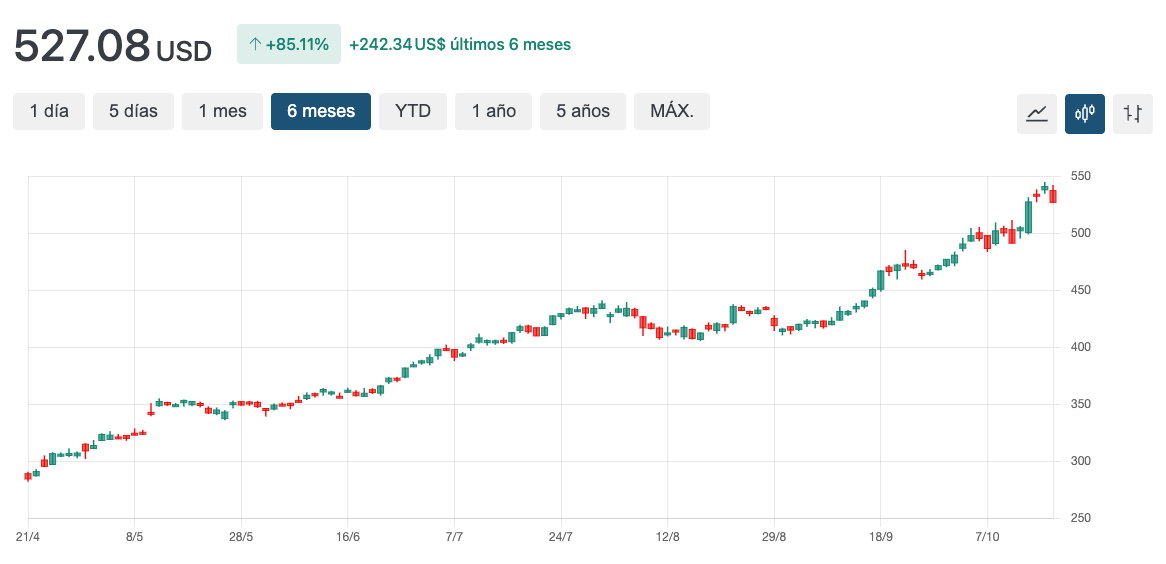
Task: Select the "1 día" time range
Action: pyautogui.click(x=49, y=111)
